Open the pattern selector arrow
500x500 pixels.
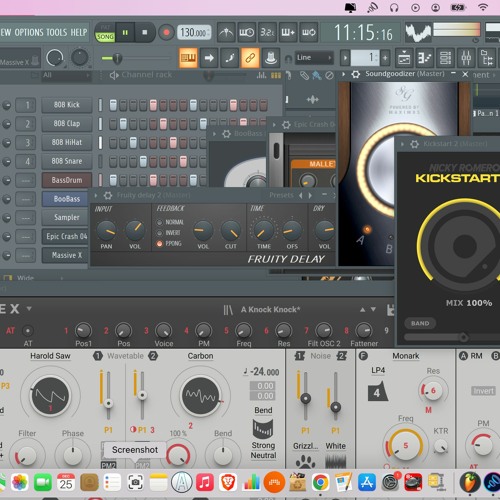[345, 58]
